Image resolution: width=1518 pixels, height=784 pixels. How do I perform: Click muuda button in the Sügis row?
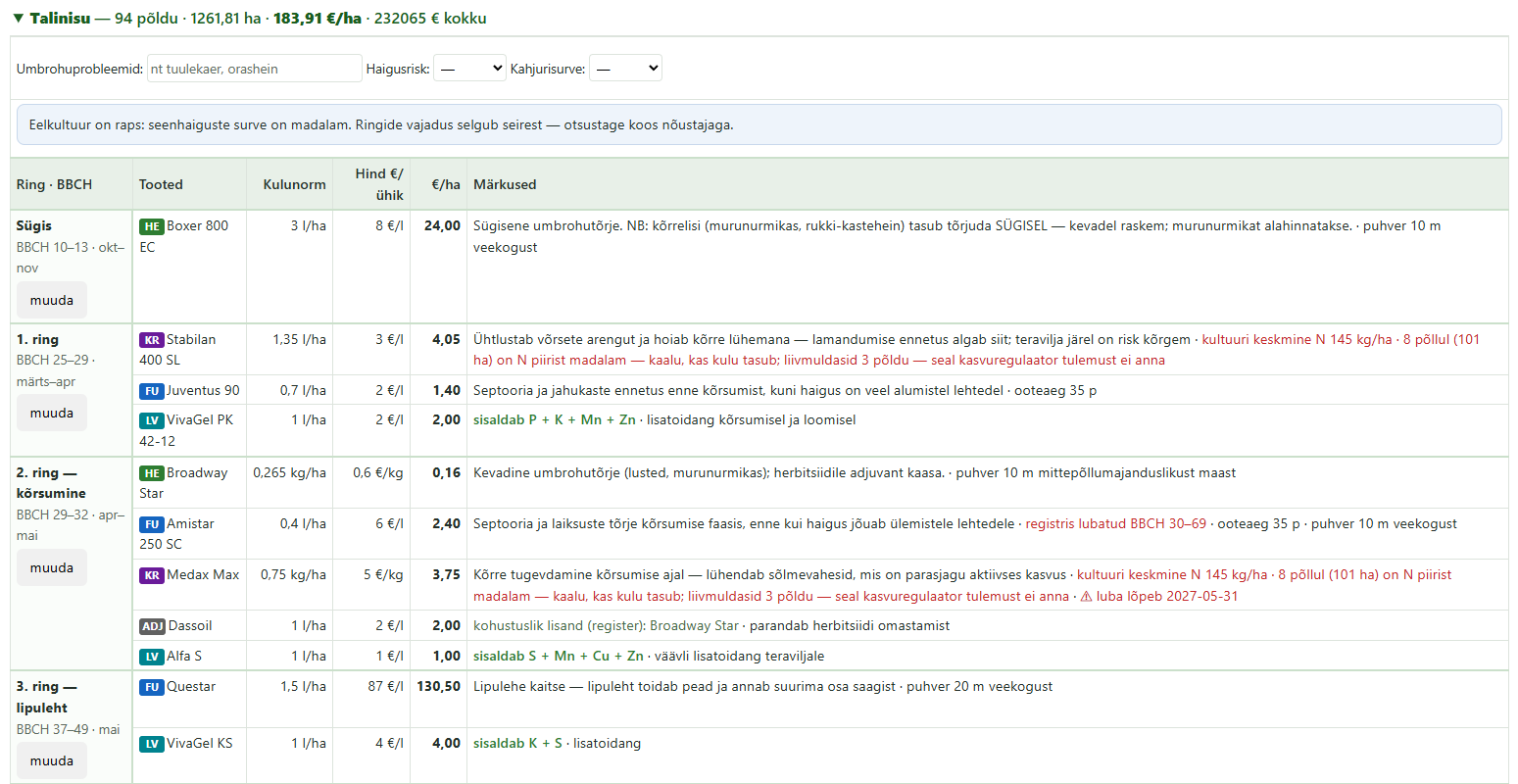[x=52, y=300]
